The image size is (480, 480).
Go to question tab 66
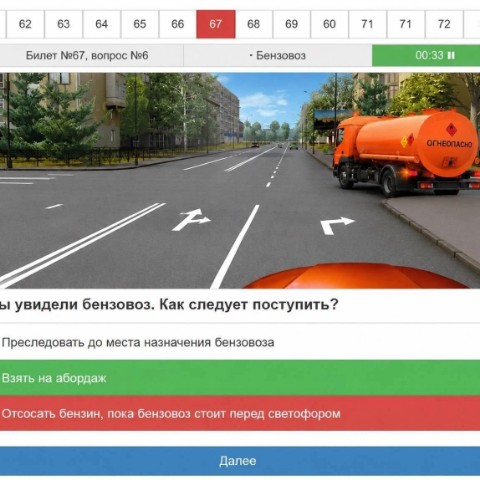178,24
